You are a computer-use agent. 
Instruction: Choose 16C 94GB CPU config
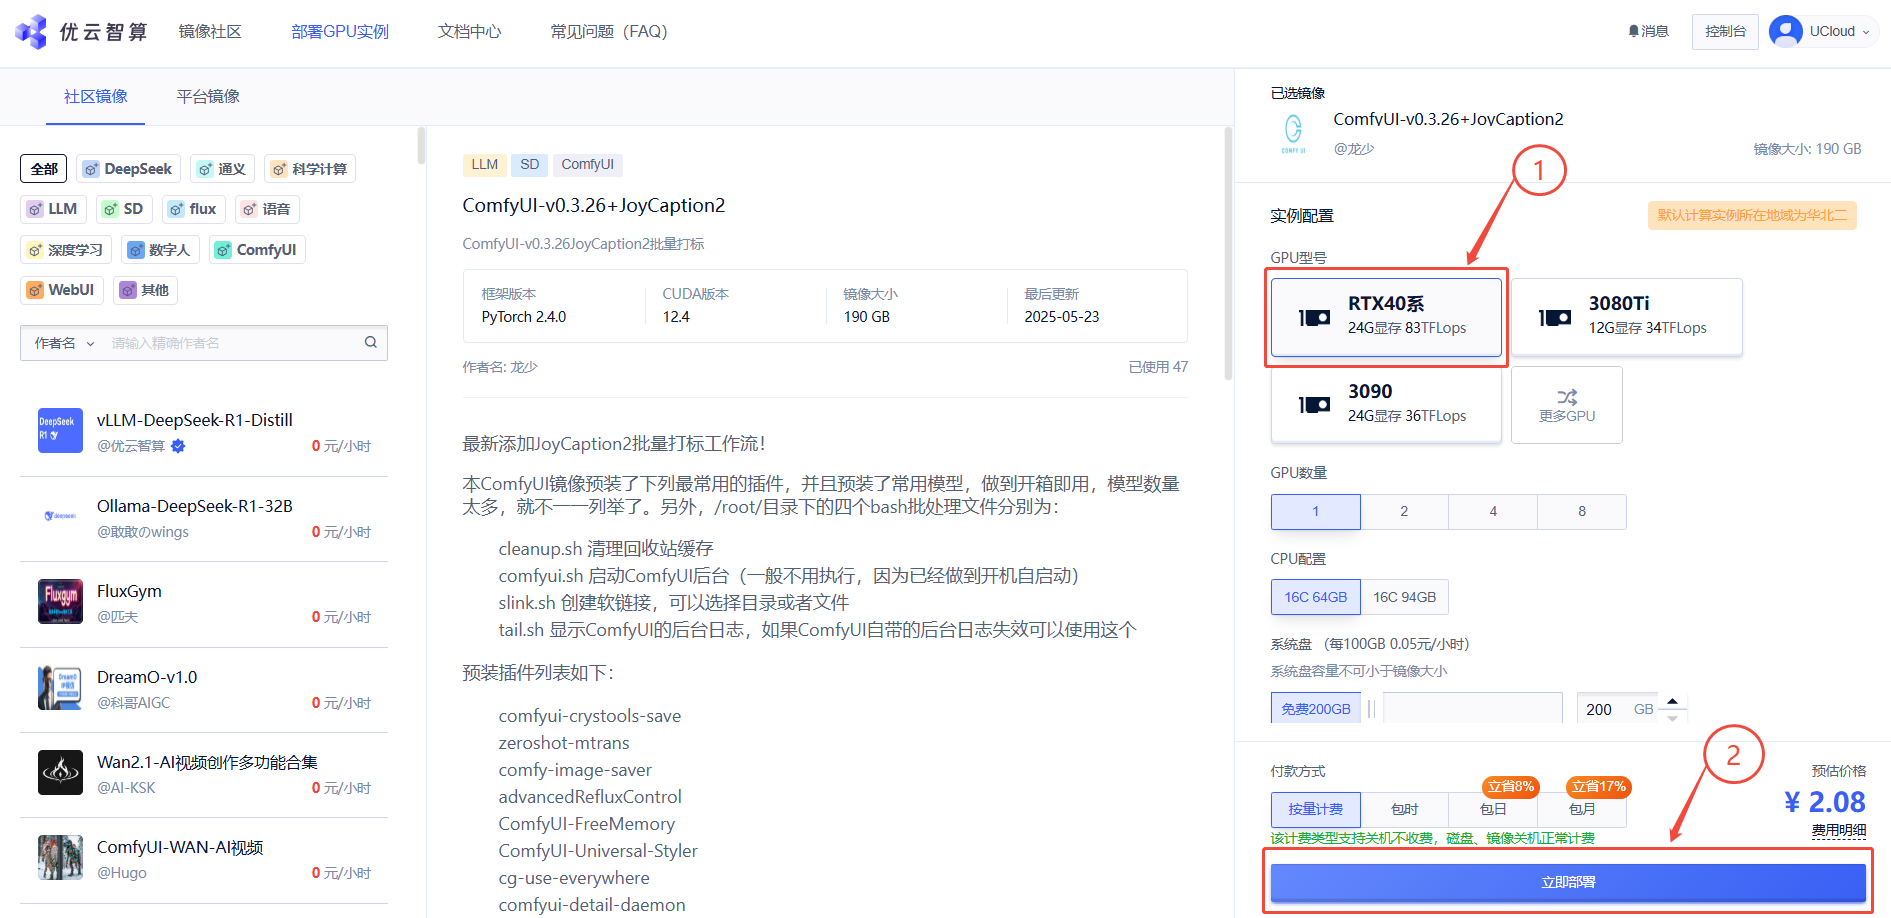[1404, 597]
